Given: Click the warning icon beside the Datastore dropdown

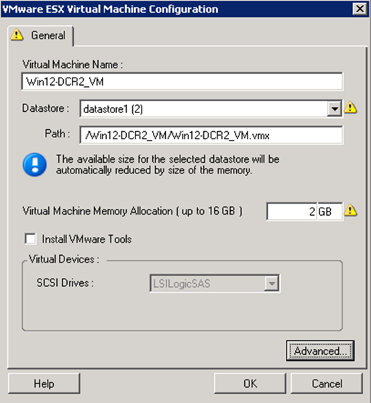Looking at the screenshot, I should click(x=351, y=108).
